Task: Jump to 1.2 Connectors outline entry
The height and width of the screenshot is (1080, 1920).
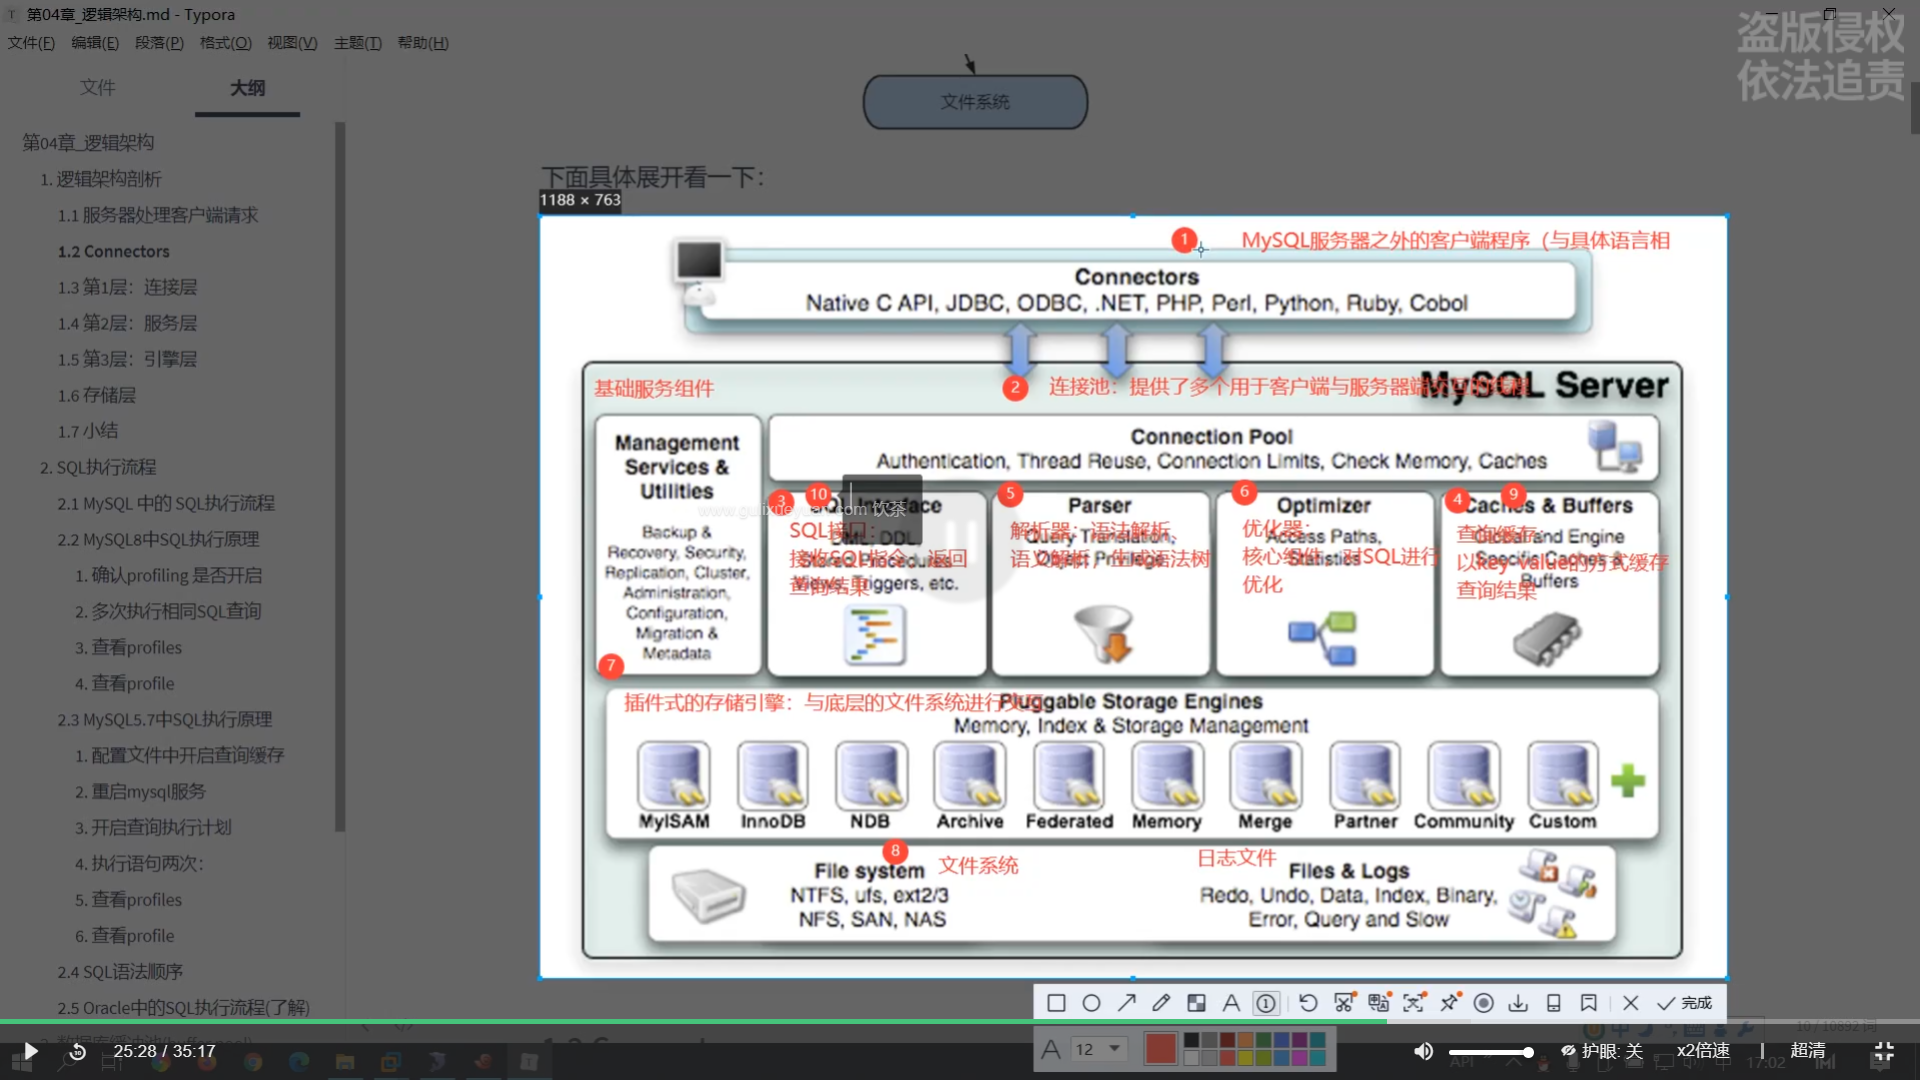Action: point(113,251)
